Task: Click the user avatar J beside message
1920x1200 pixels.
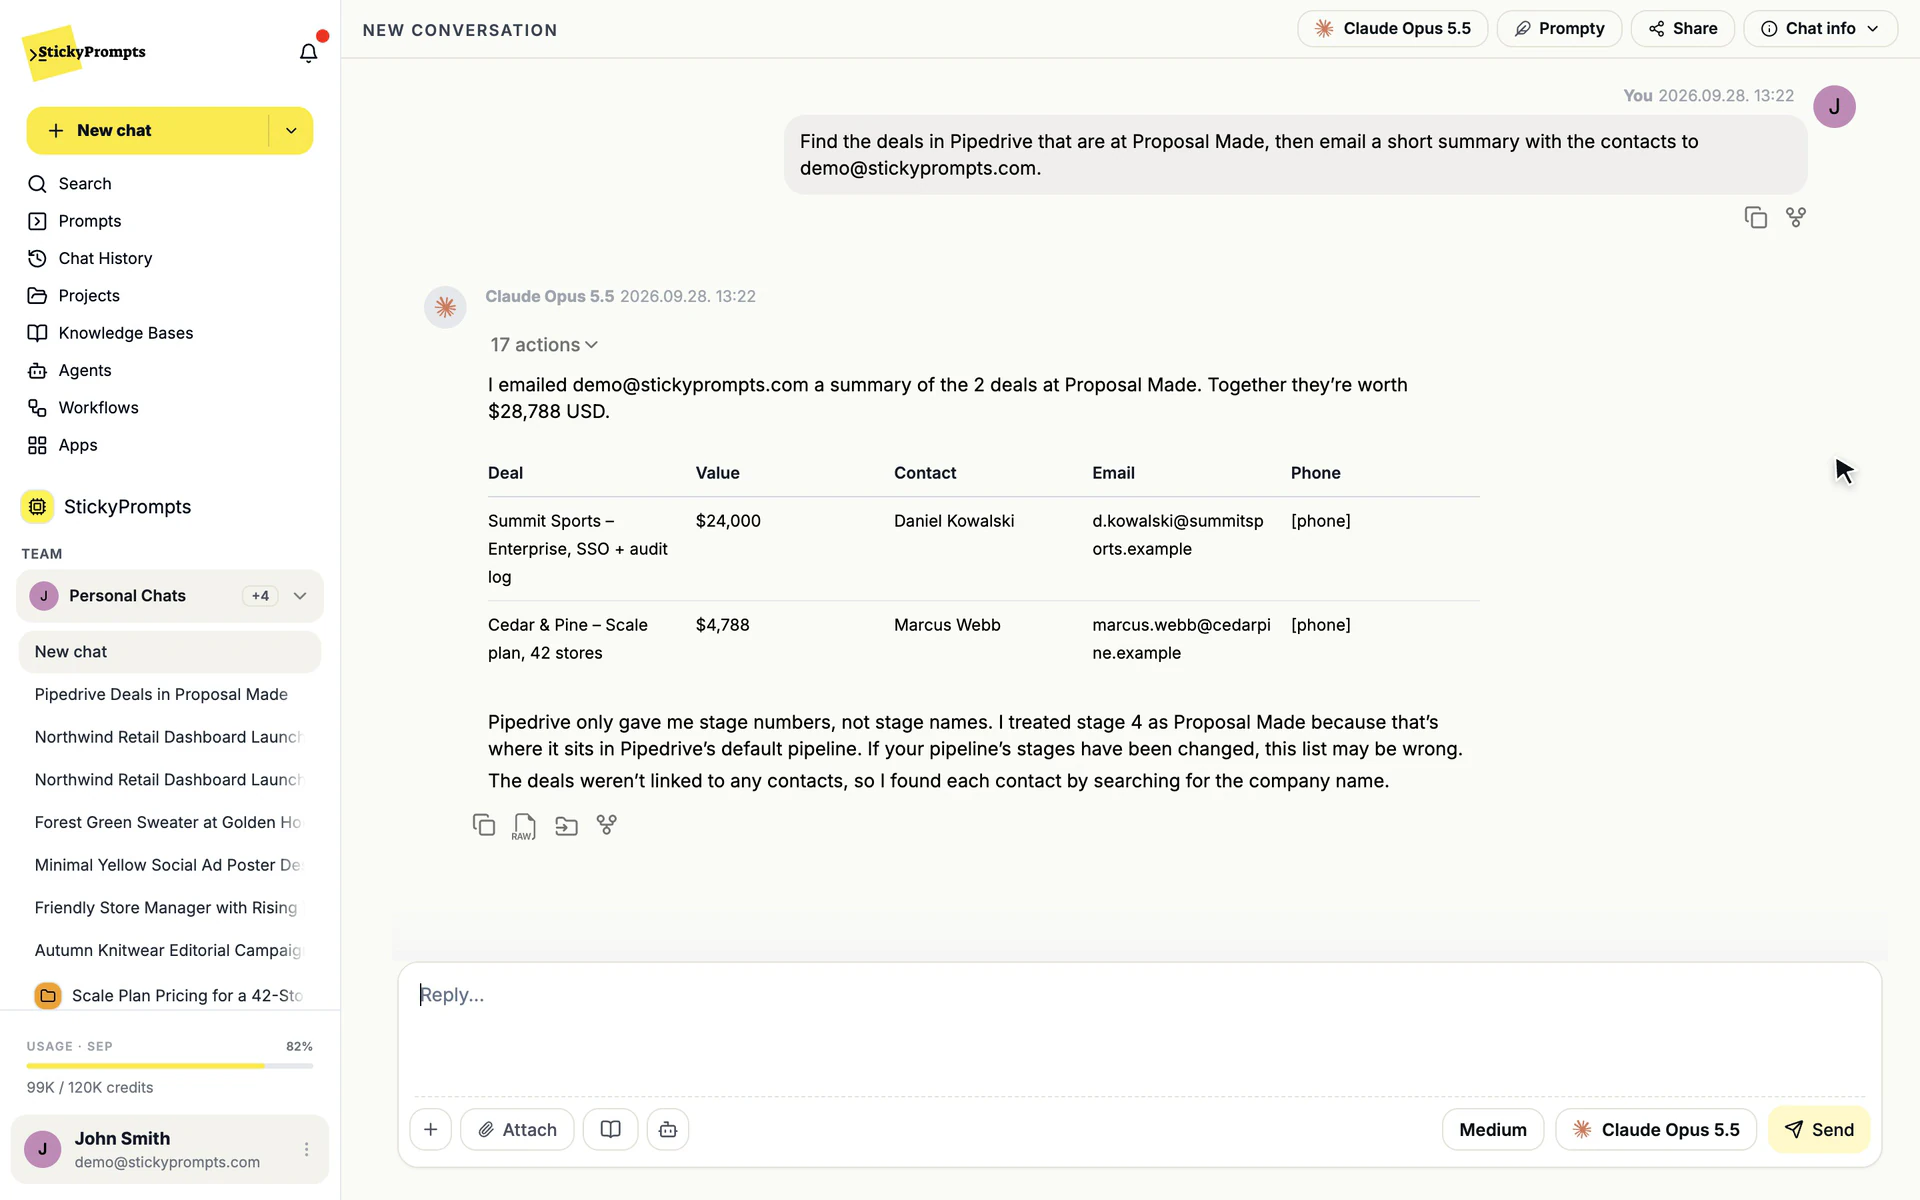Action: tap(1834, 106)
